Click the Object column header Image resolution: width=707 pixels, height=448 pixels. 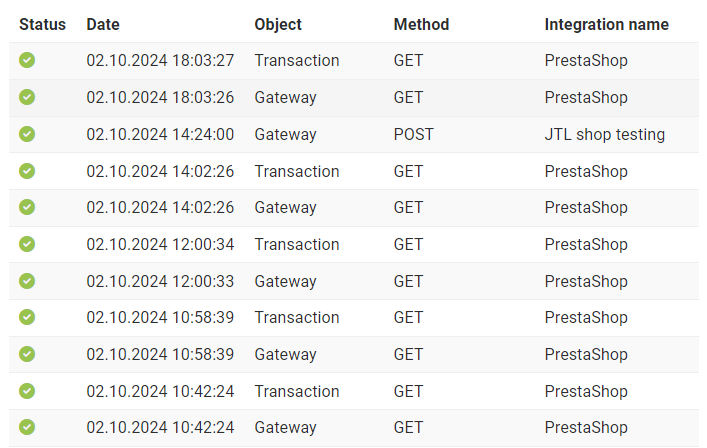[278, 24]
